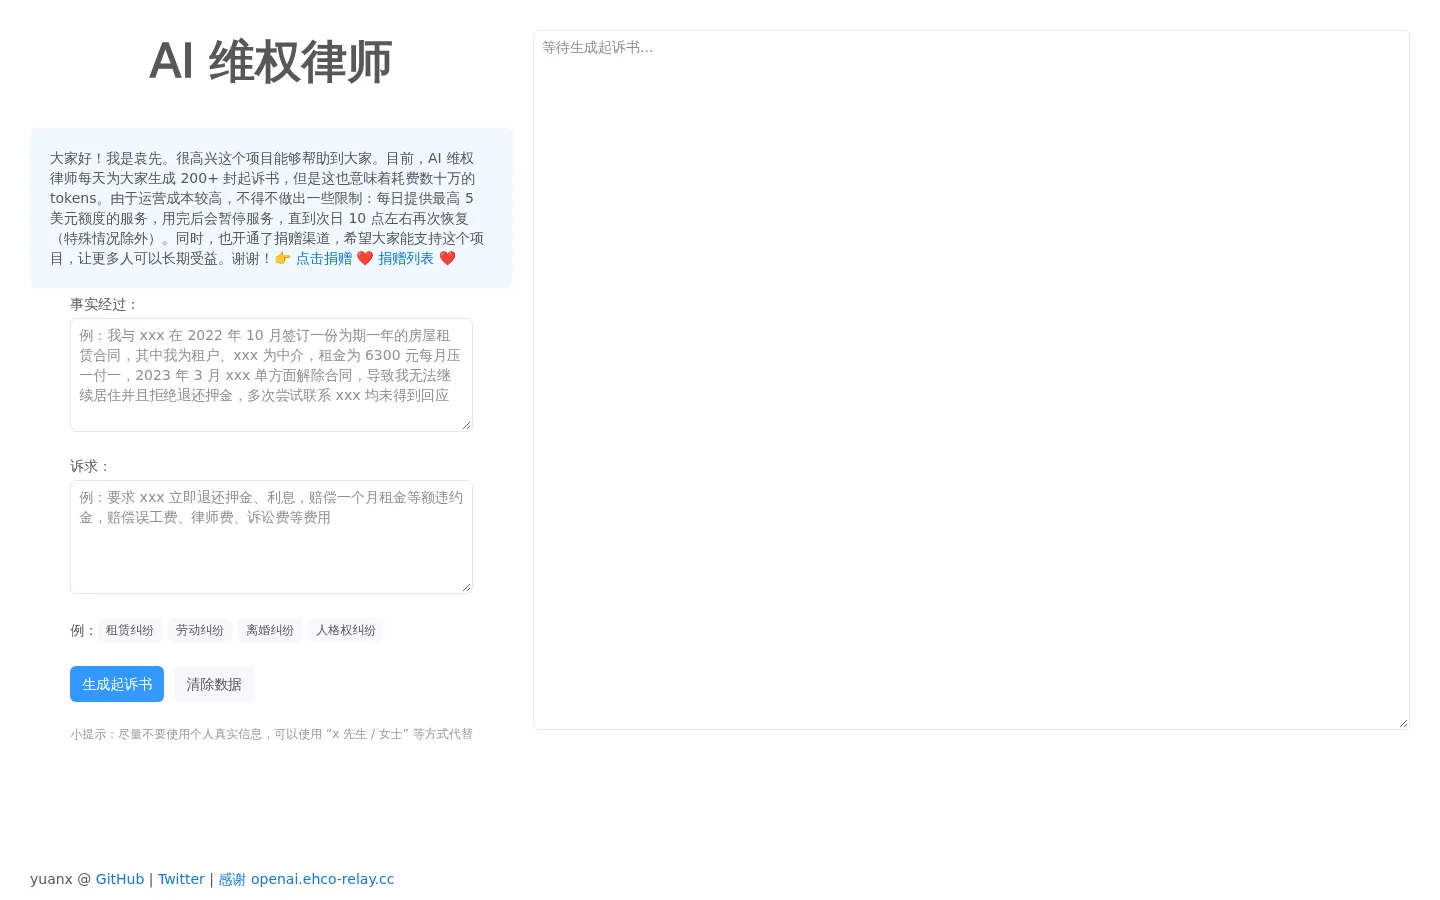Grab the output textarea resize handle

pyautogui.click(x=1403, y=723)
